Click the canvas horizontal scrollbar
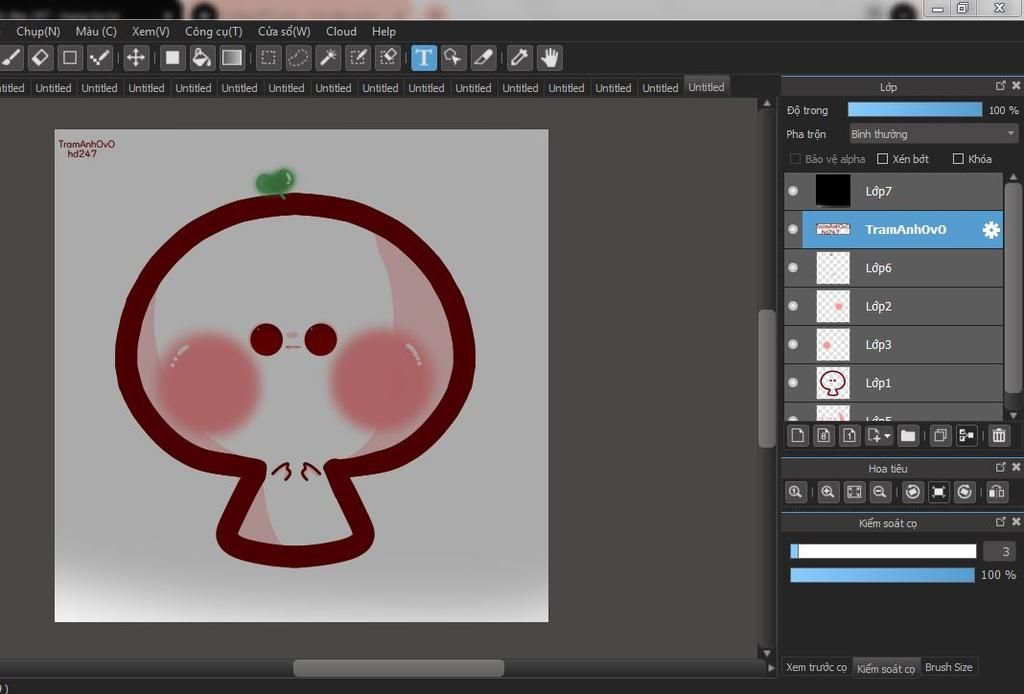Image resolution: width=1024 pixels, height=694 pixels. click(398, 668)
